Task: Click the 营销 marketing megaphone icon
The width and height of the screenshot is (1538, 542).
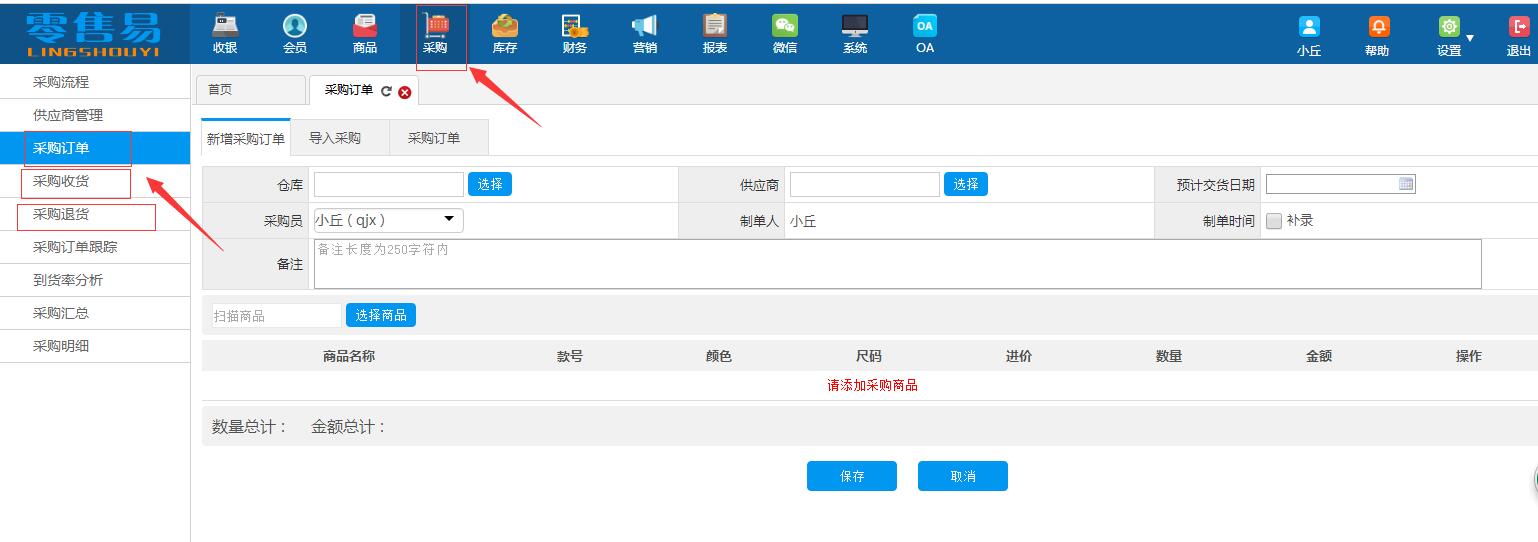Action: (645, 27)
